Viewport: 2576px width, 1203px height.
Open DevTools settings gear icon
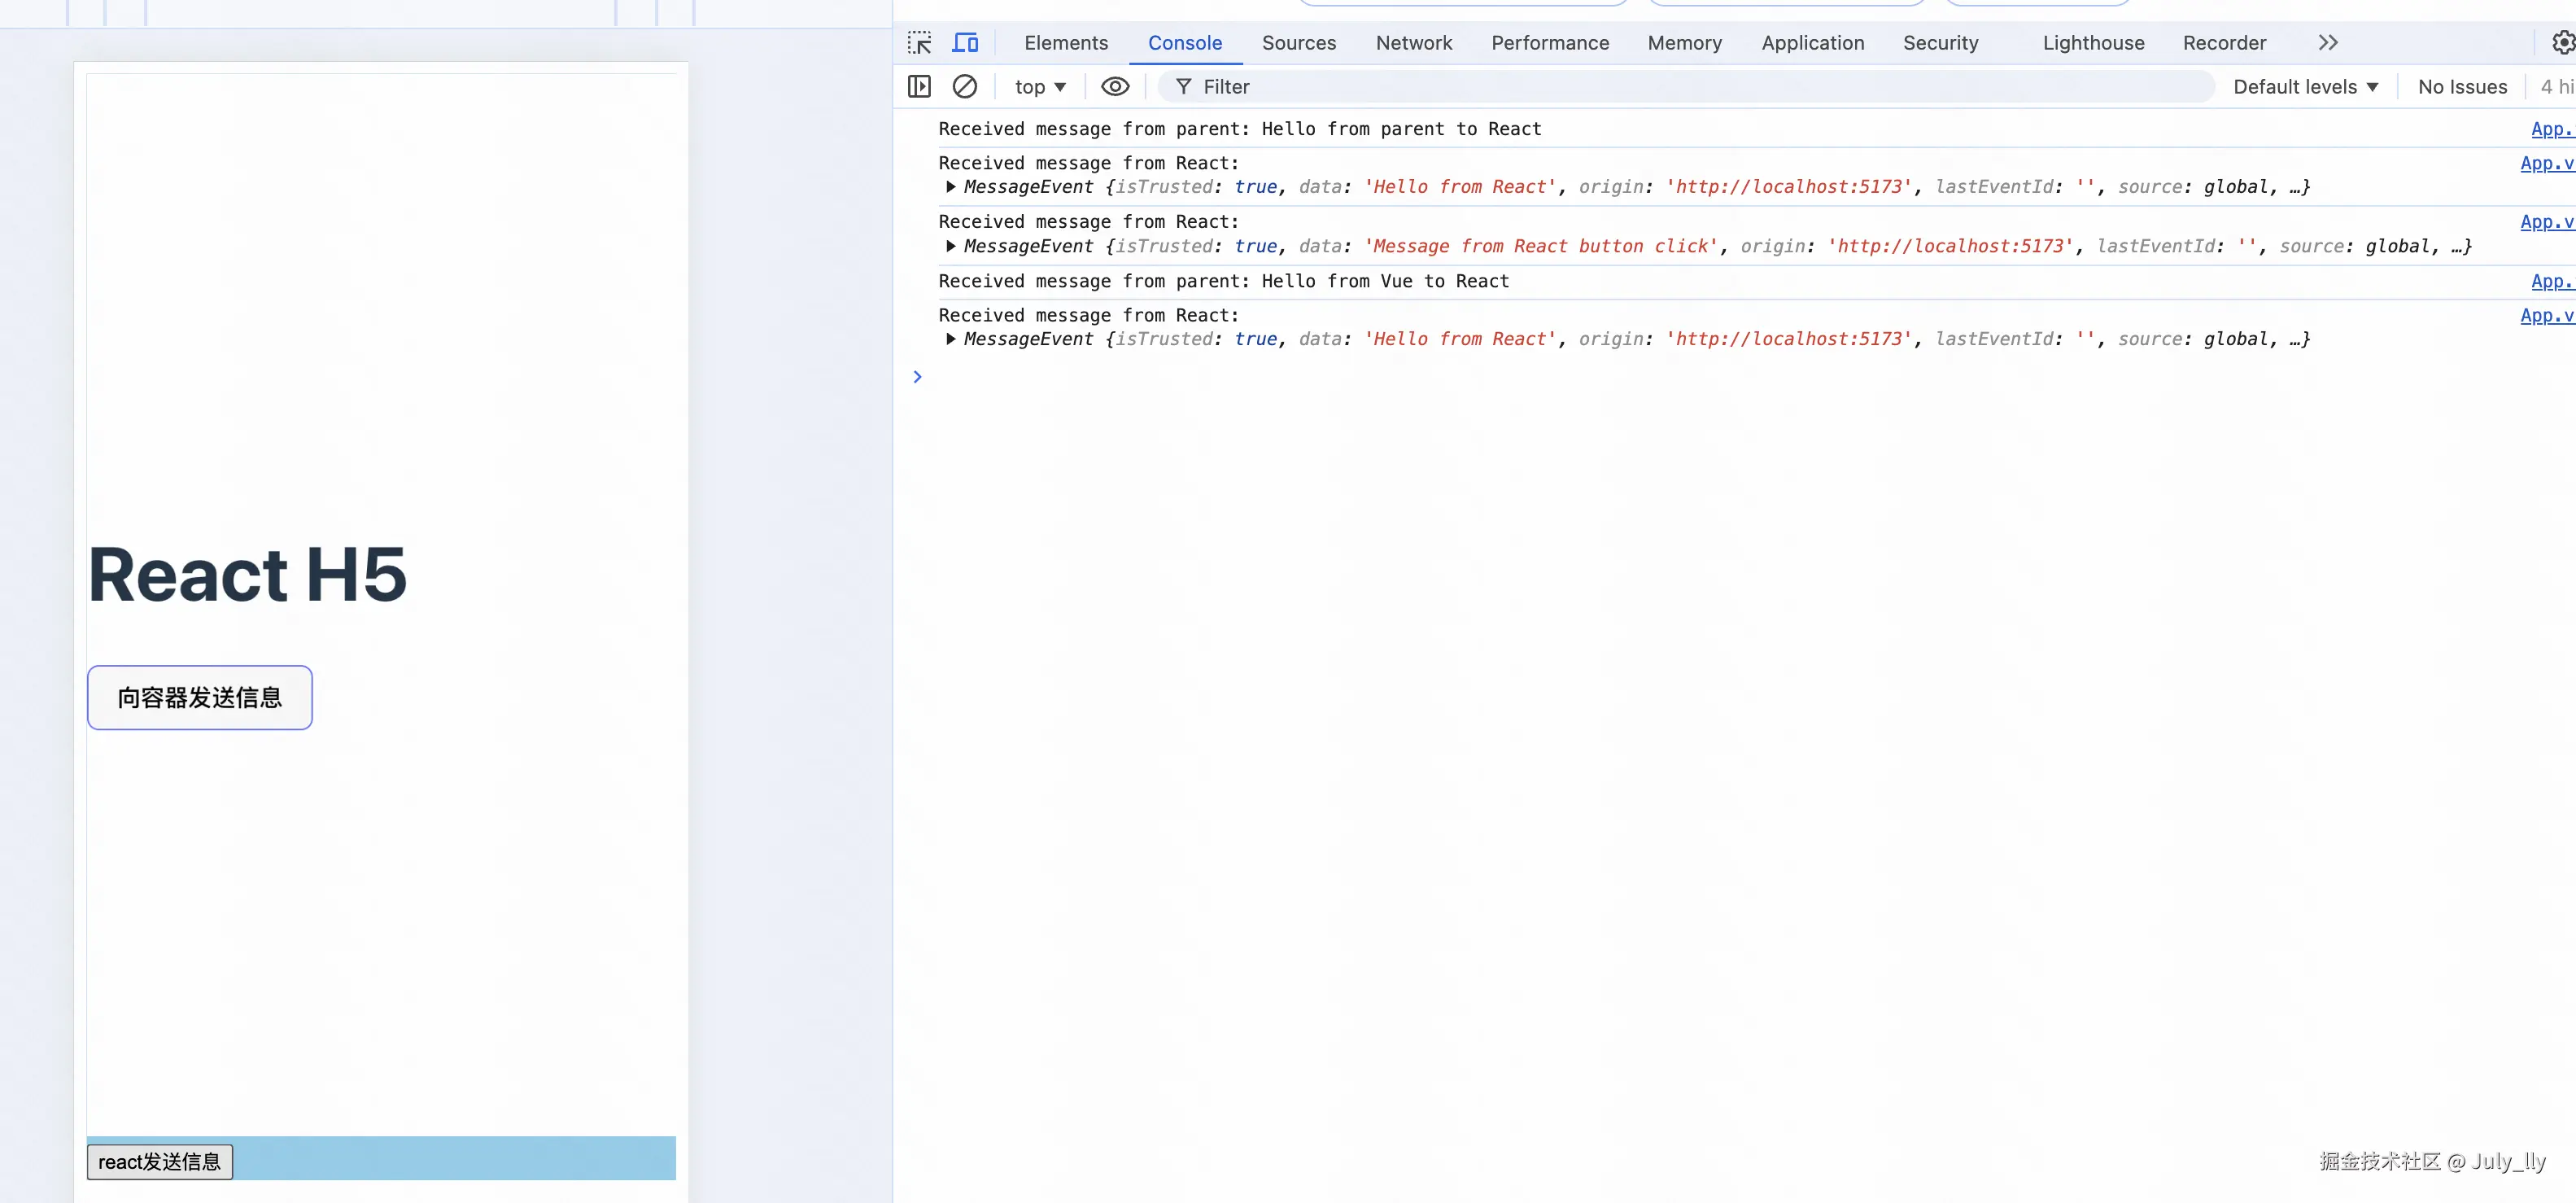coord(2562,43)
